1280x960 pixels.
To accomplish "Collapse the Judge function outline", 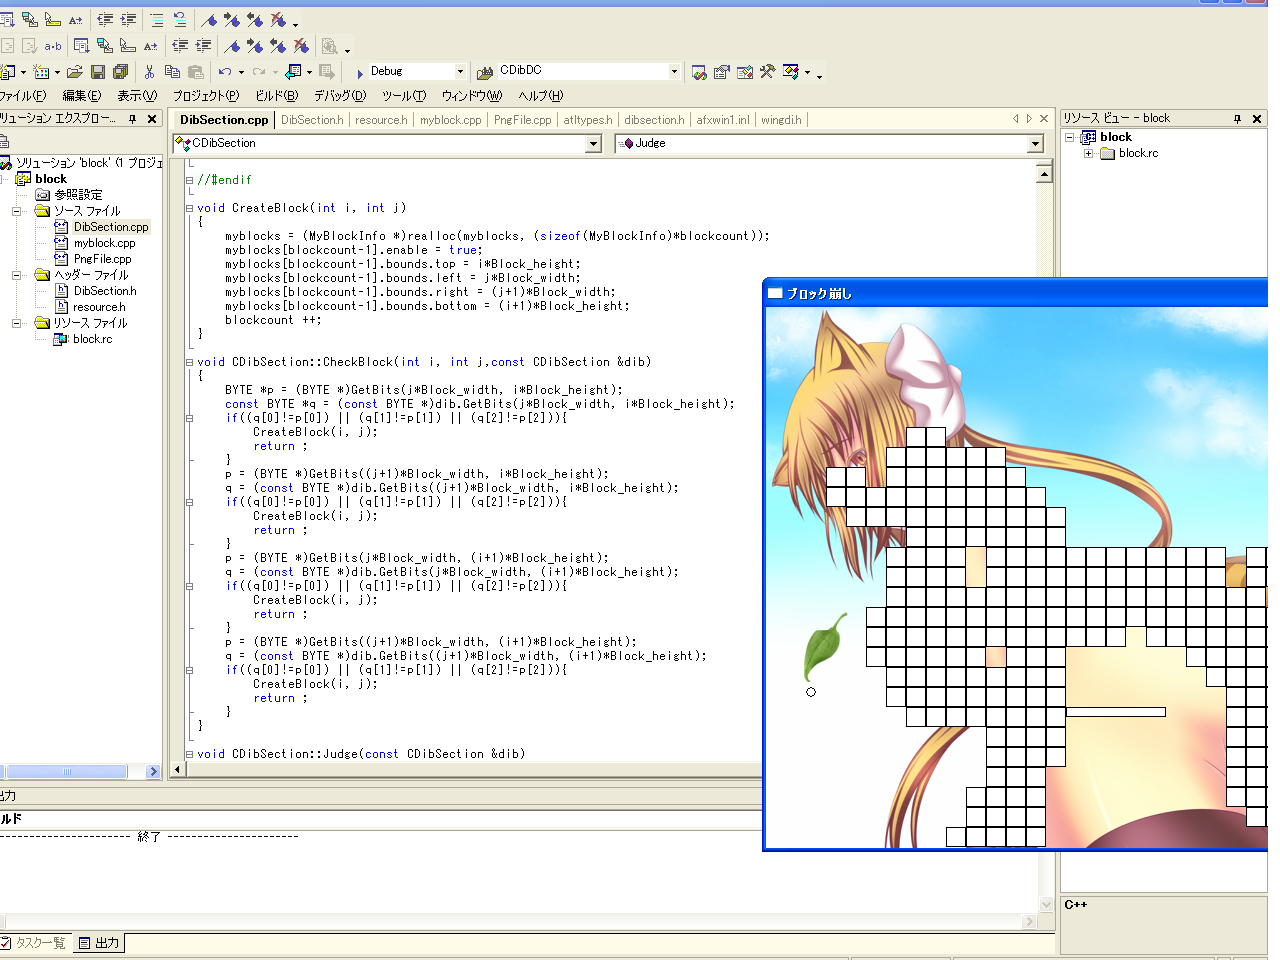I will [x=189, y=754].
